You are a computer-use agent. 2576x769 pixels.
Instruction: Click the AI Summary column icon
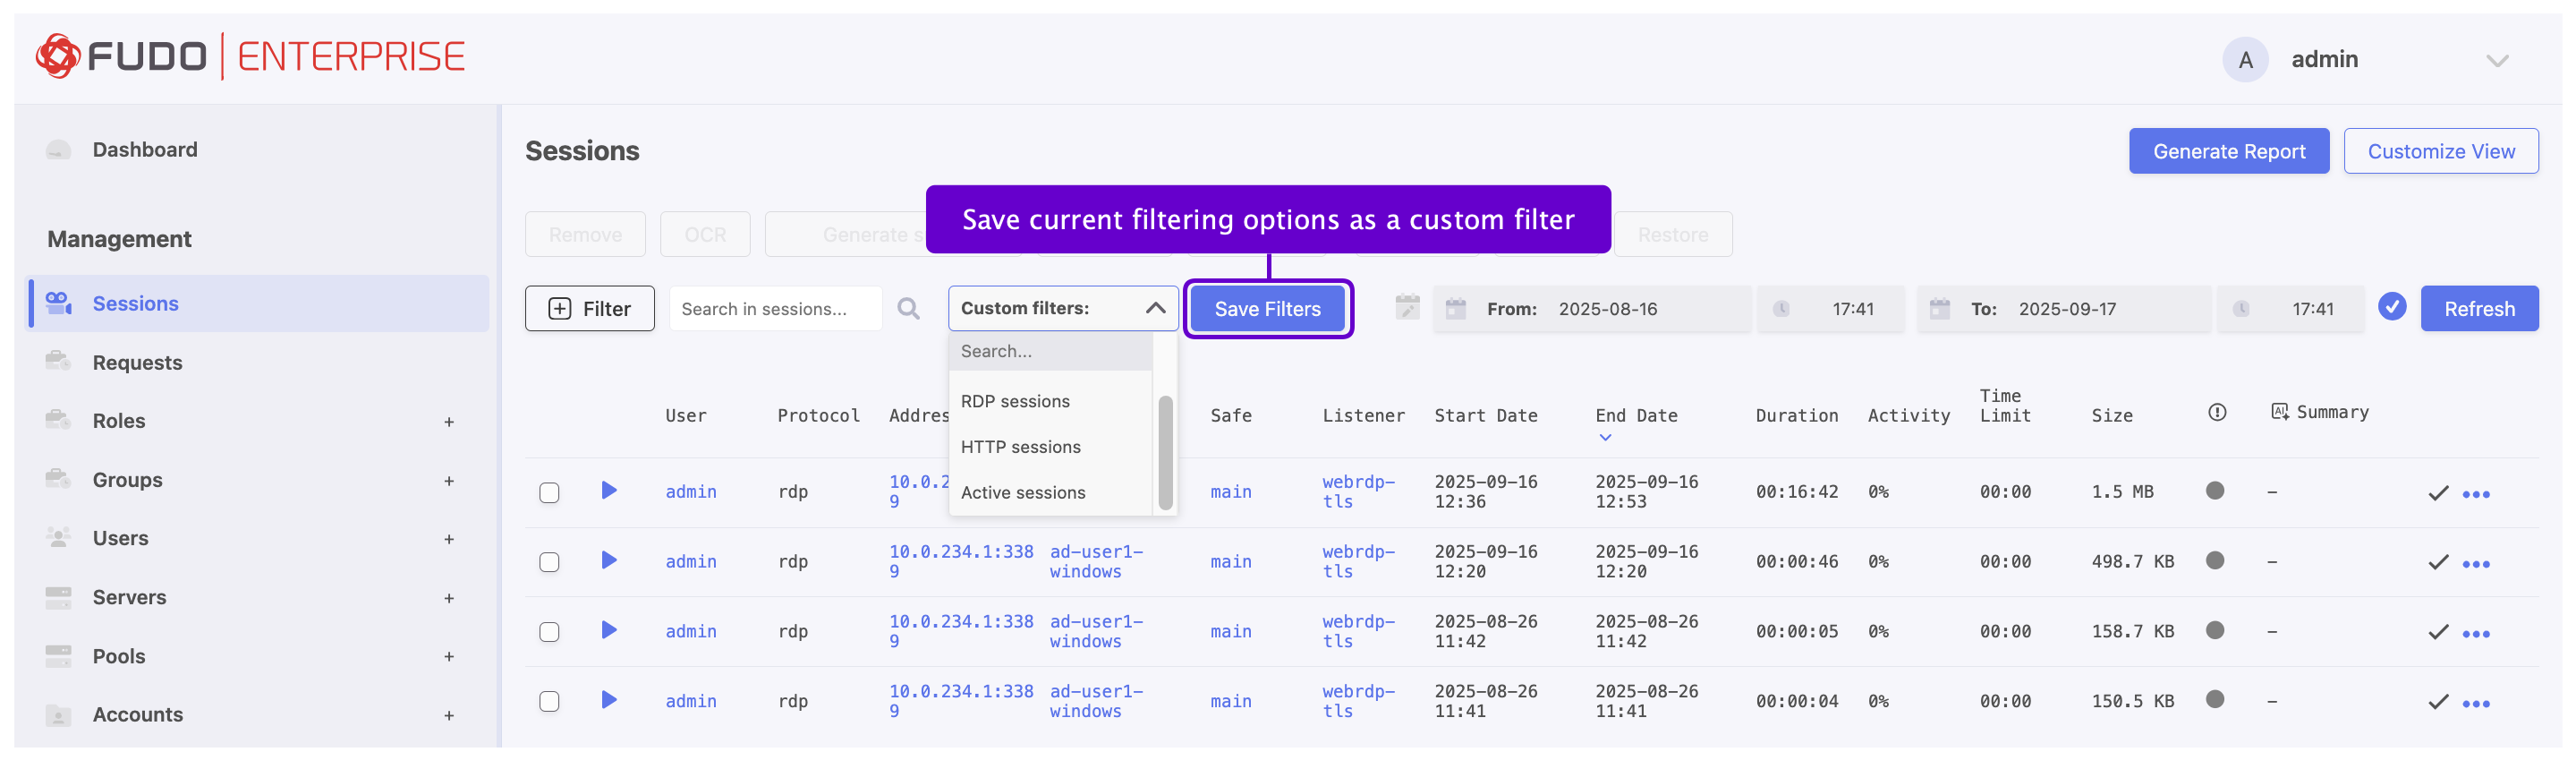coord(2279,412)
